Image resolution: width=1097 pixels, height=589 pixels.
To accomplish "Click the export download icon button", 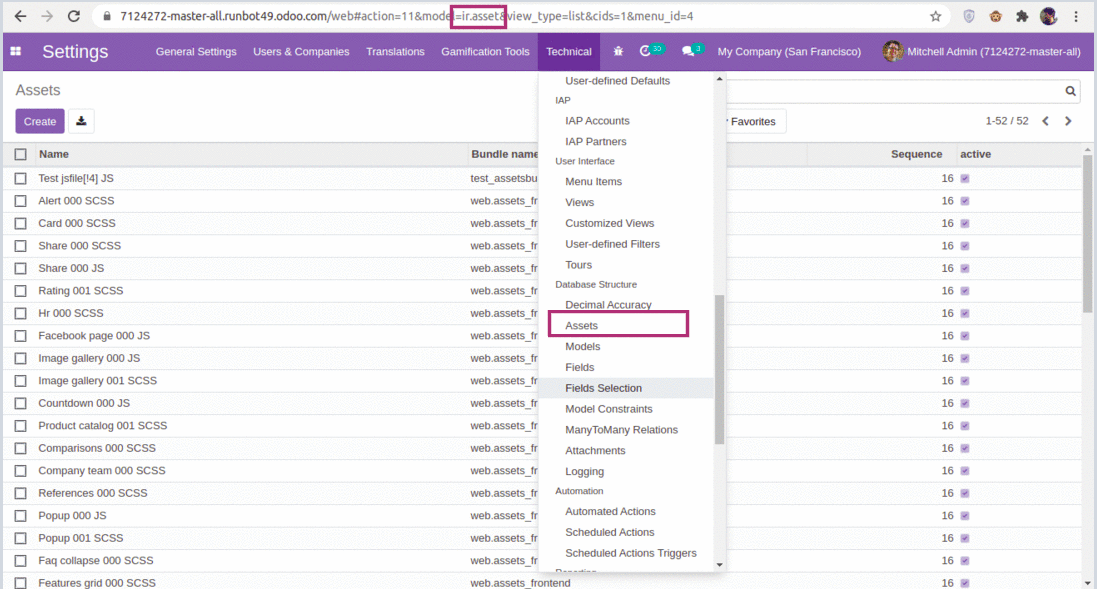I will [x=81, y=121].
